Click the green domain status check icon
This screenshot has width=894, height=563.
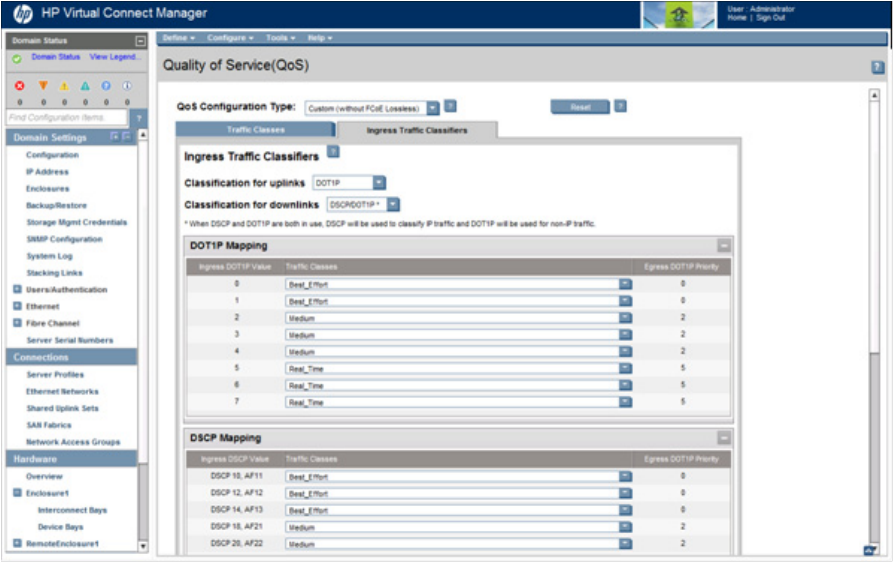point(17,58)
